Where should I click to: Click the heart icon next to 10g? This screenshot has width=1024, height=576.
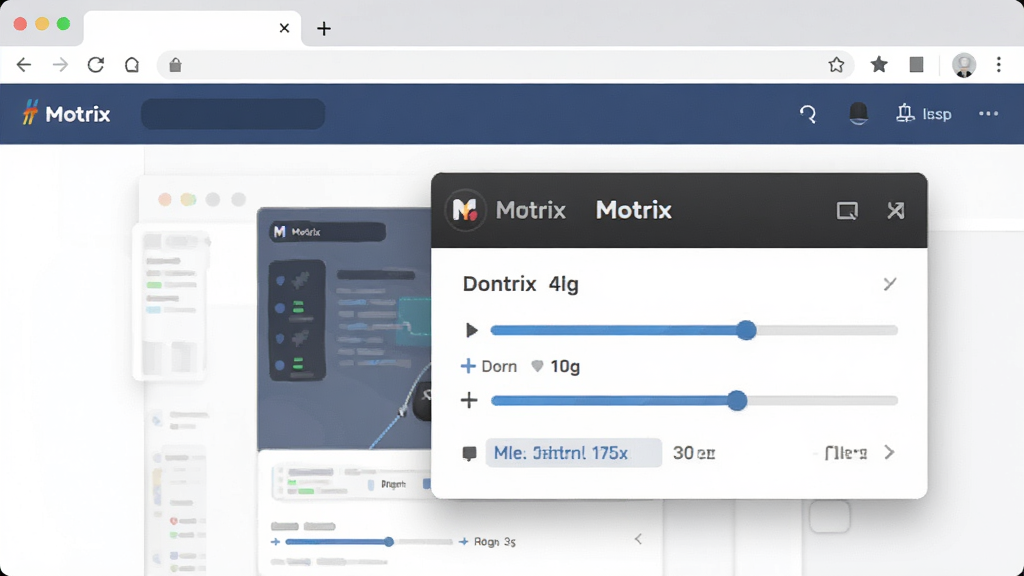pos(537,366)
